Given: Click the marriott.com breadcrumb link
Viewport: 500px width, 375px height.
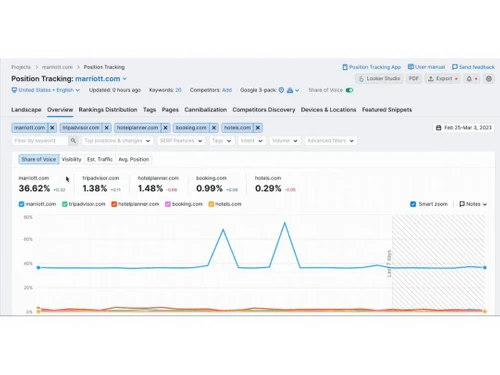Looking at the screenshot, I should (57, 67).
